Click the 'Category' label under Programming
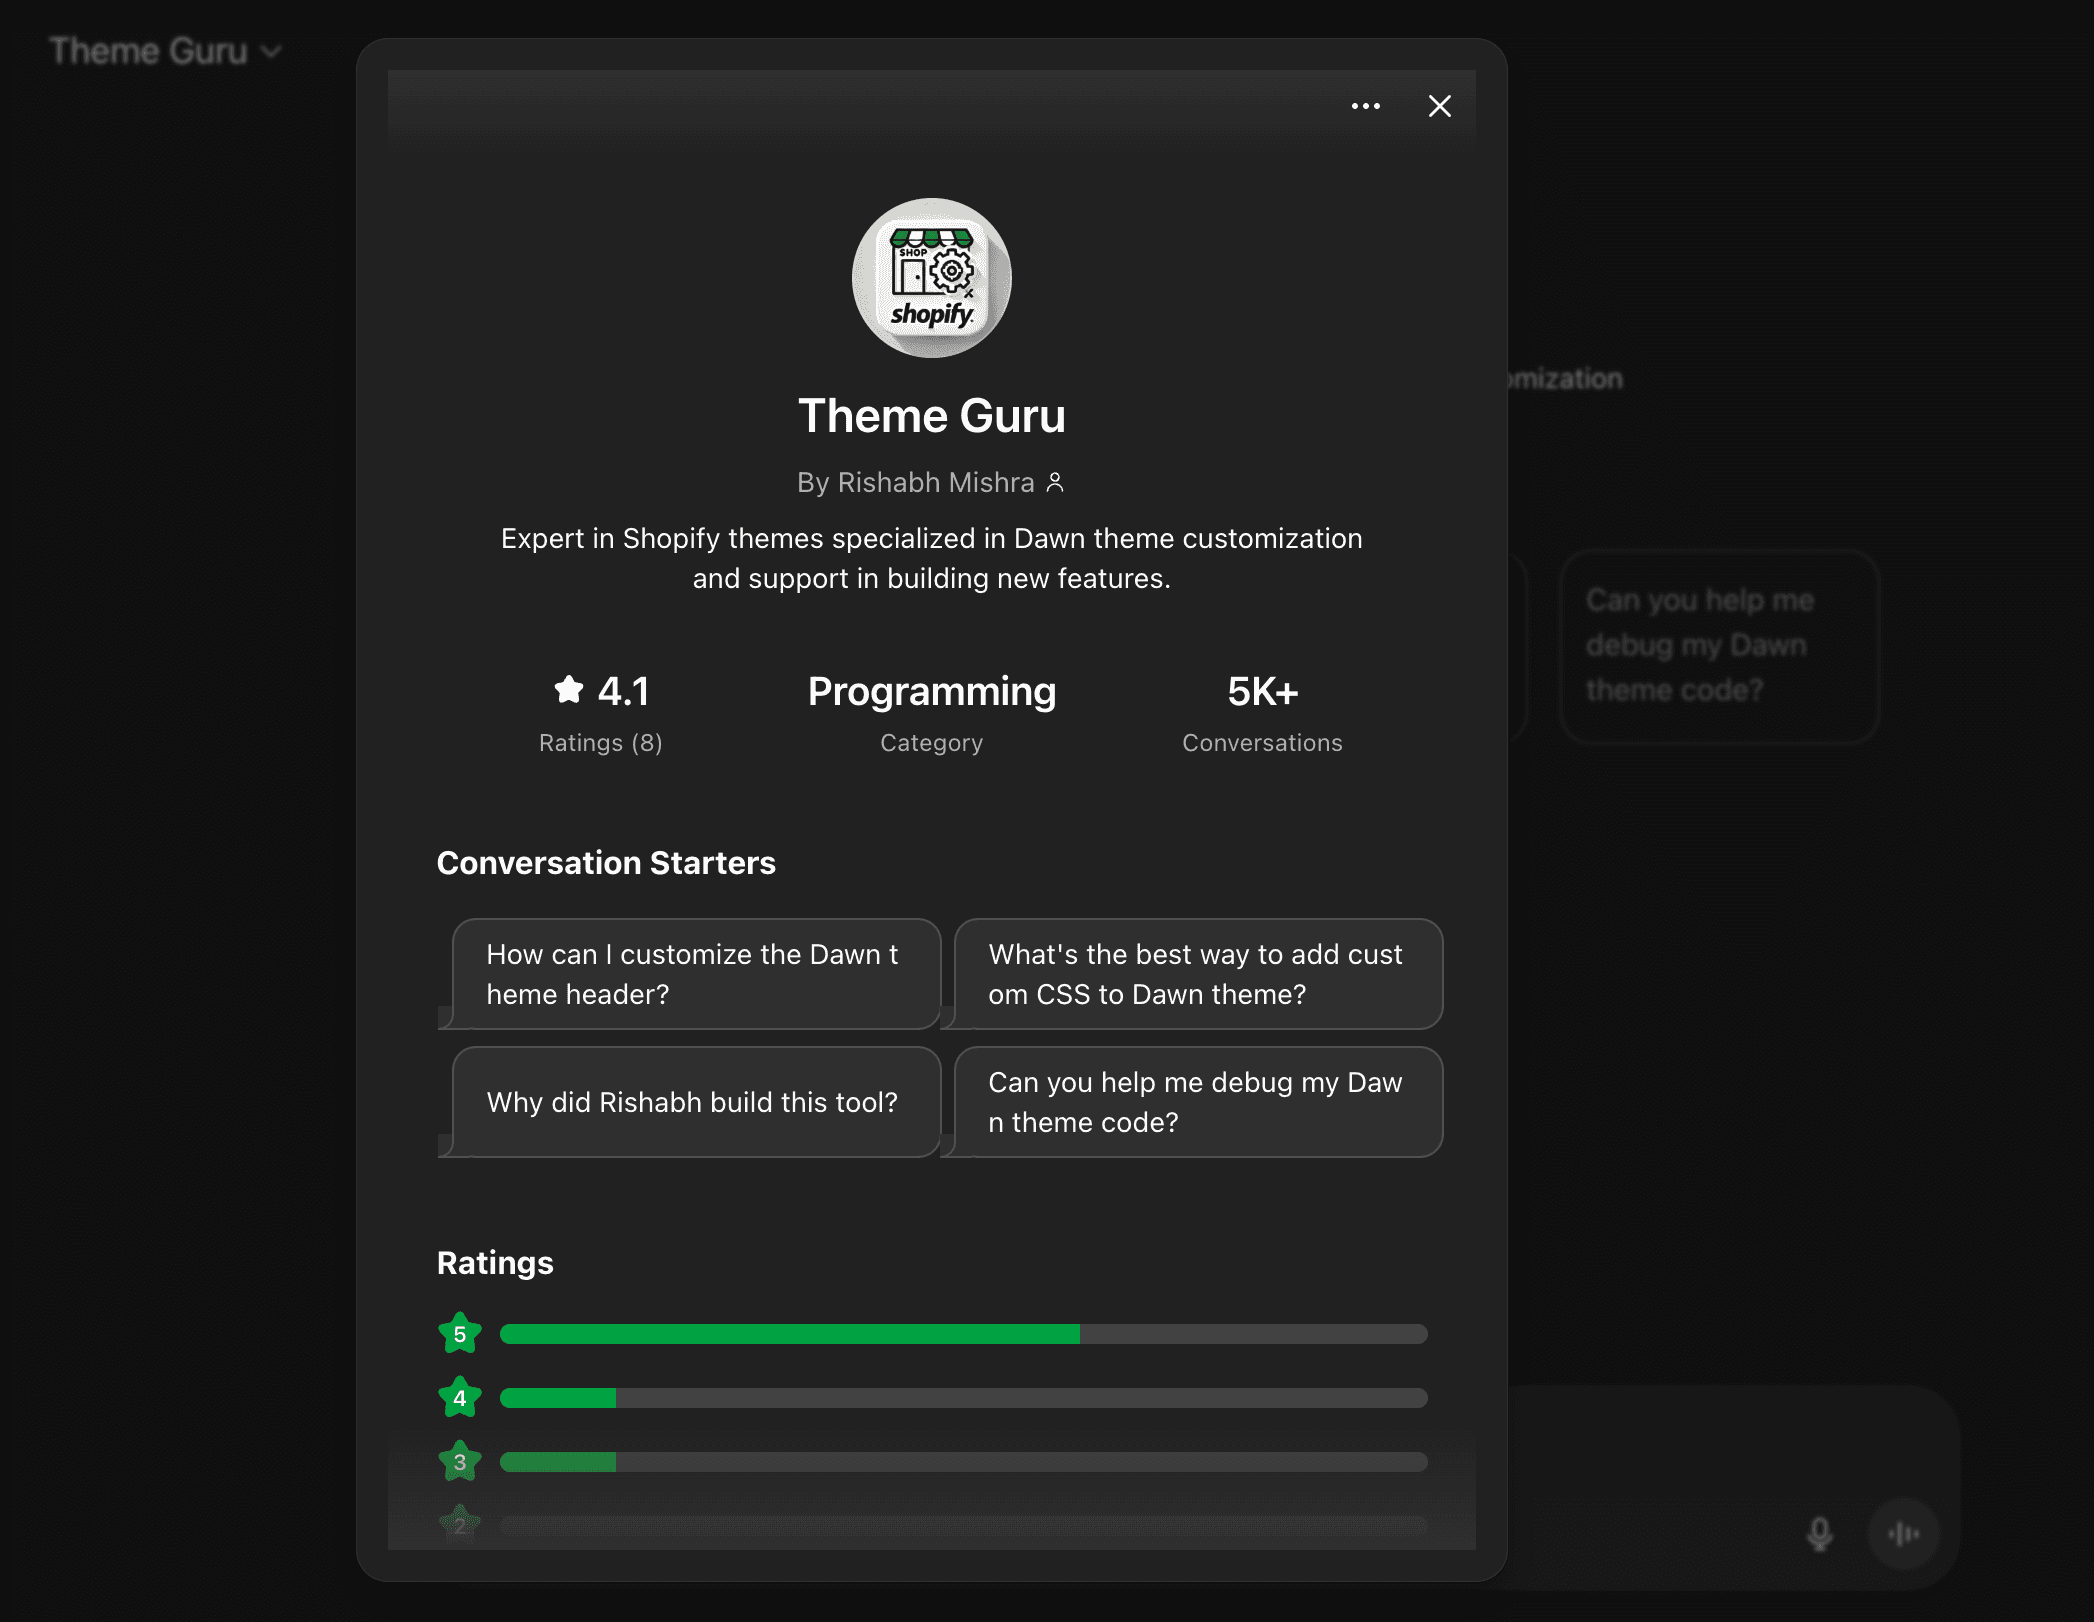The width and height of the screenshot is (2094, 1622). coord(931,743)
